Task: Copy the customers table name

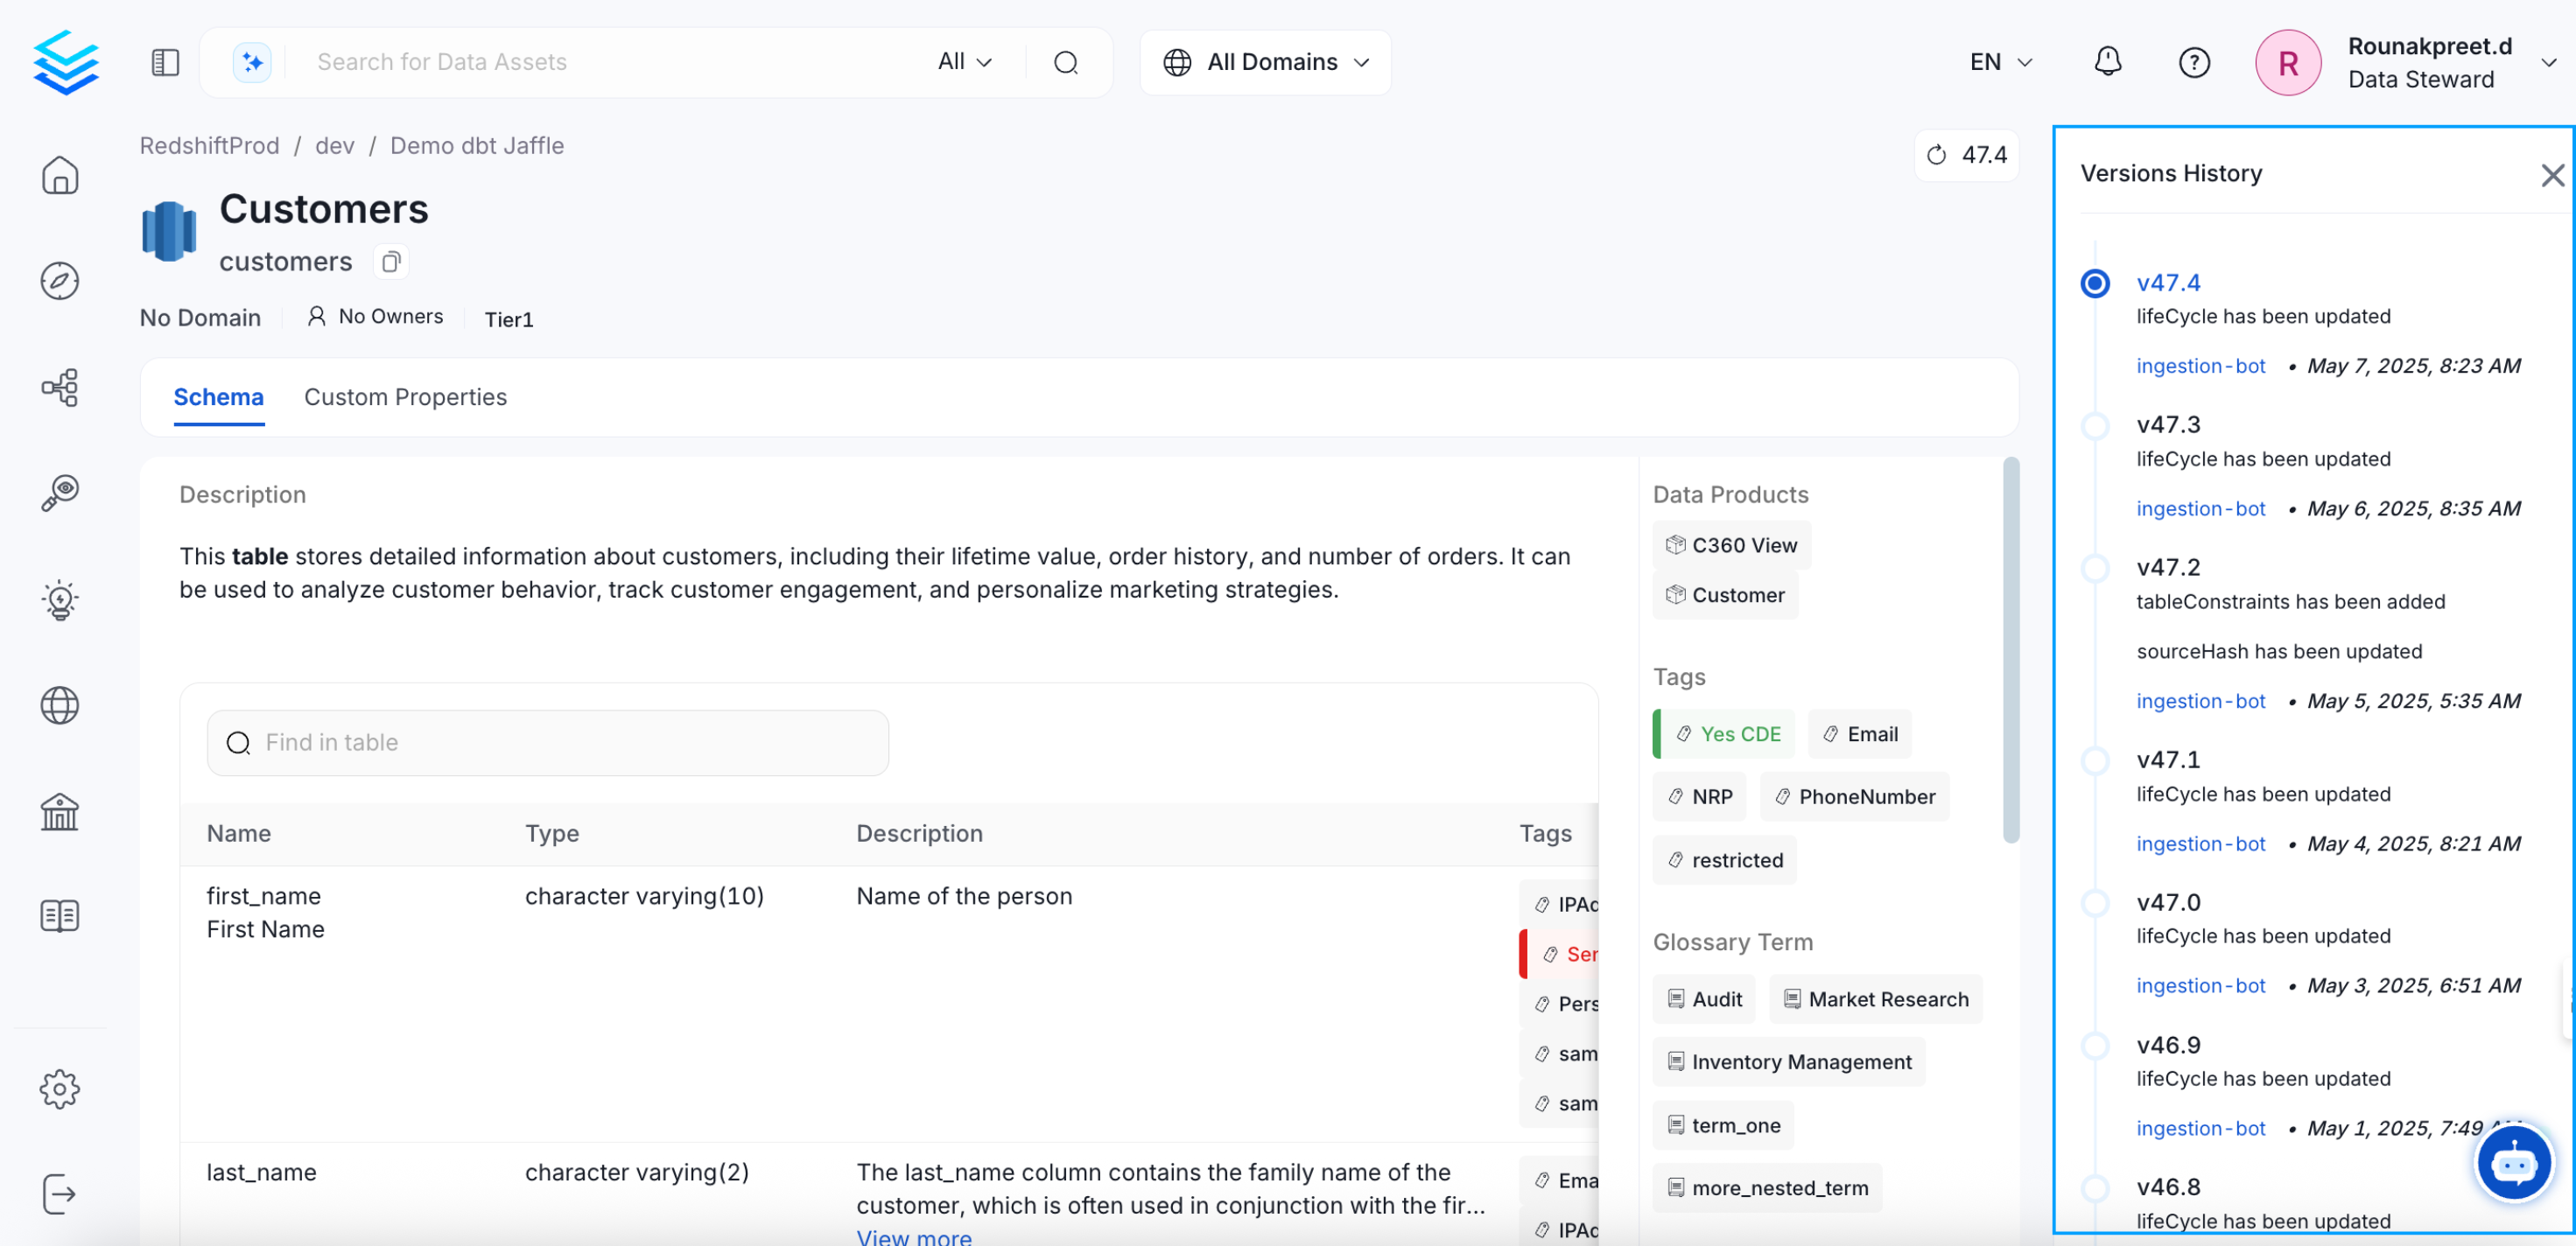Action: point(390,261)
